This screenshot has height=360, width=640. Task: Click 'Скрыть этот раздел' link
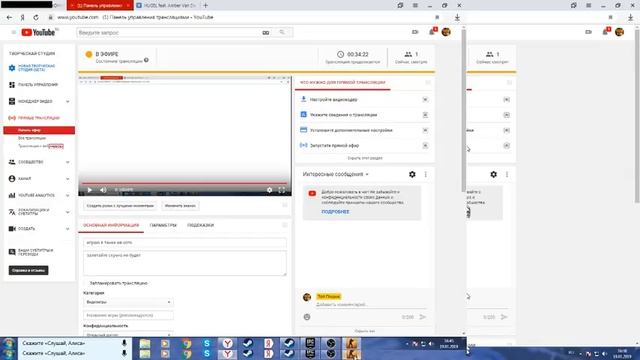365,158
